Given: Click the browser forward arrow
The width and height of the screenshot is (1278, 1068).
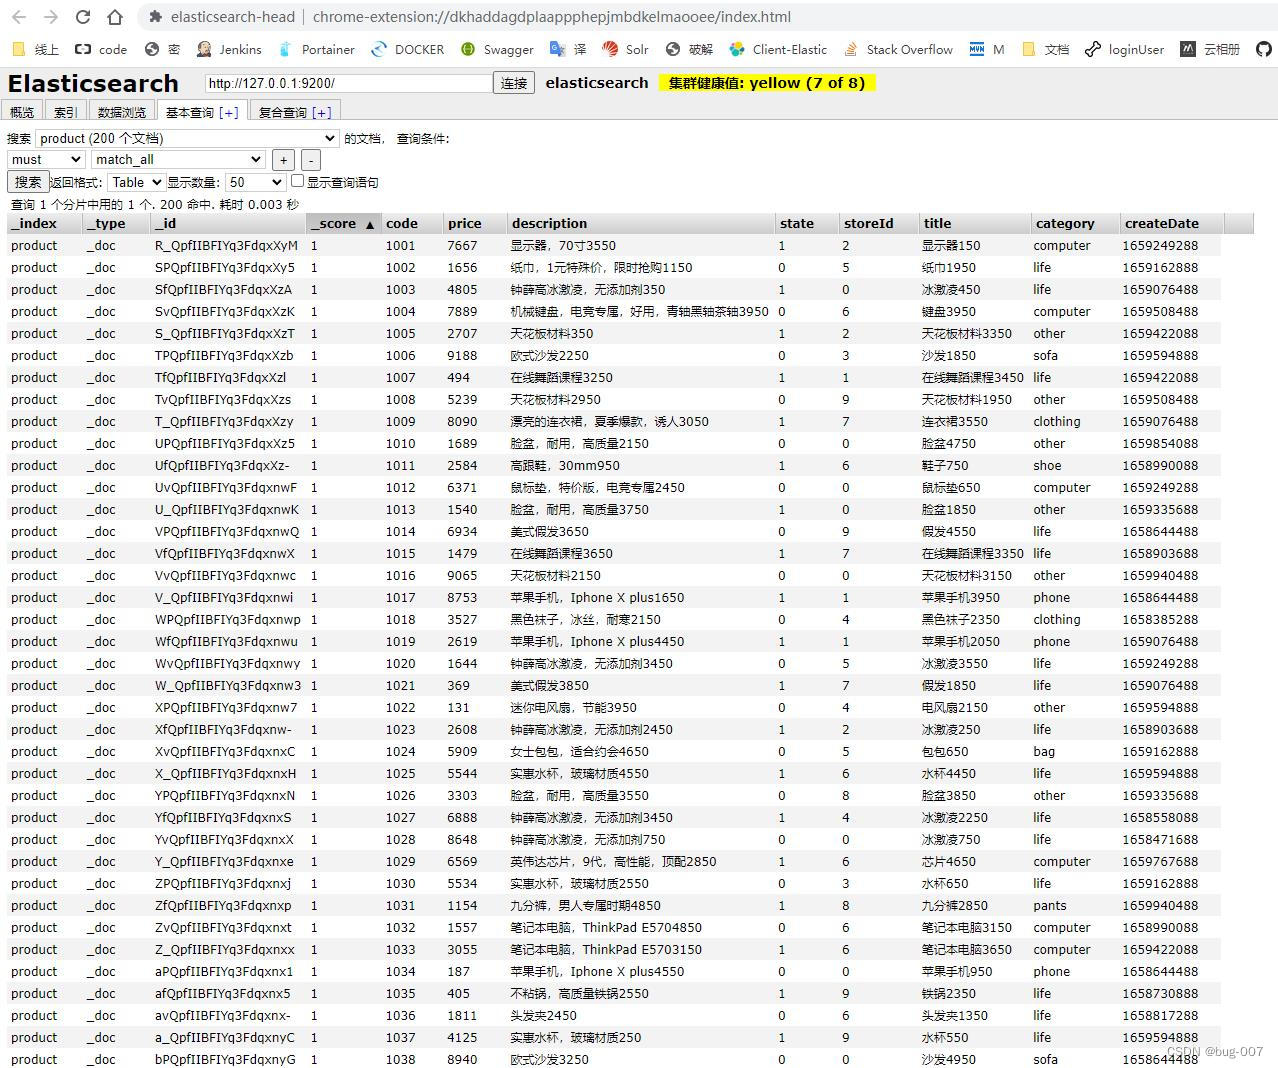Looking at the screenshot, I should (x=51, y=17).
